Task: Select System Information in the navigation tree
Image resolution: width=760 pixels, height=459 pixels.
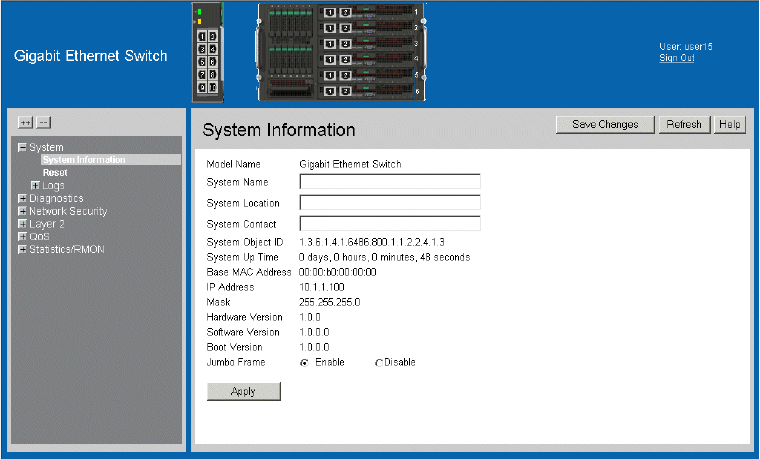Action: click(x=84, y=160)
